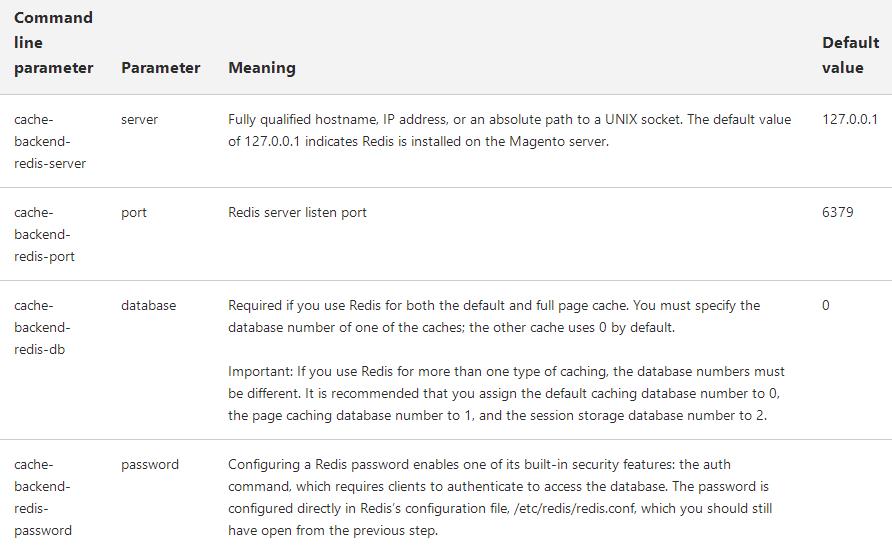Click the 'database' parameter cell
Image resolution: width=892 pixels, height=549 pixels.
(x=148, y=305)
